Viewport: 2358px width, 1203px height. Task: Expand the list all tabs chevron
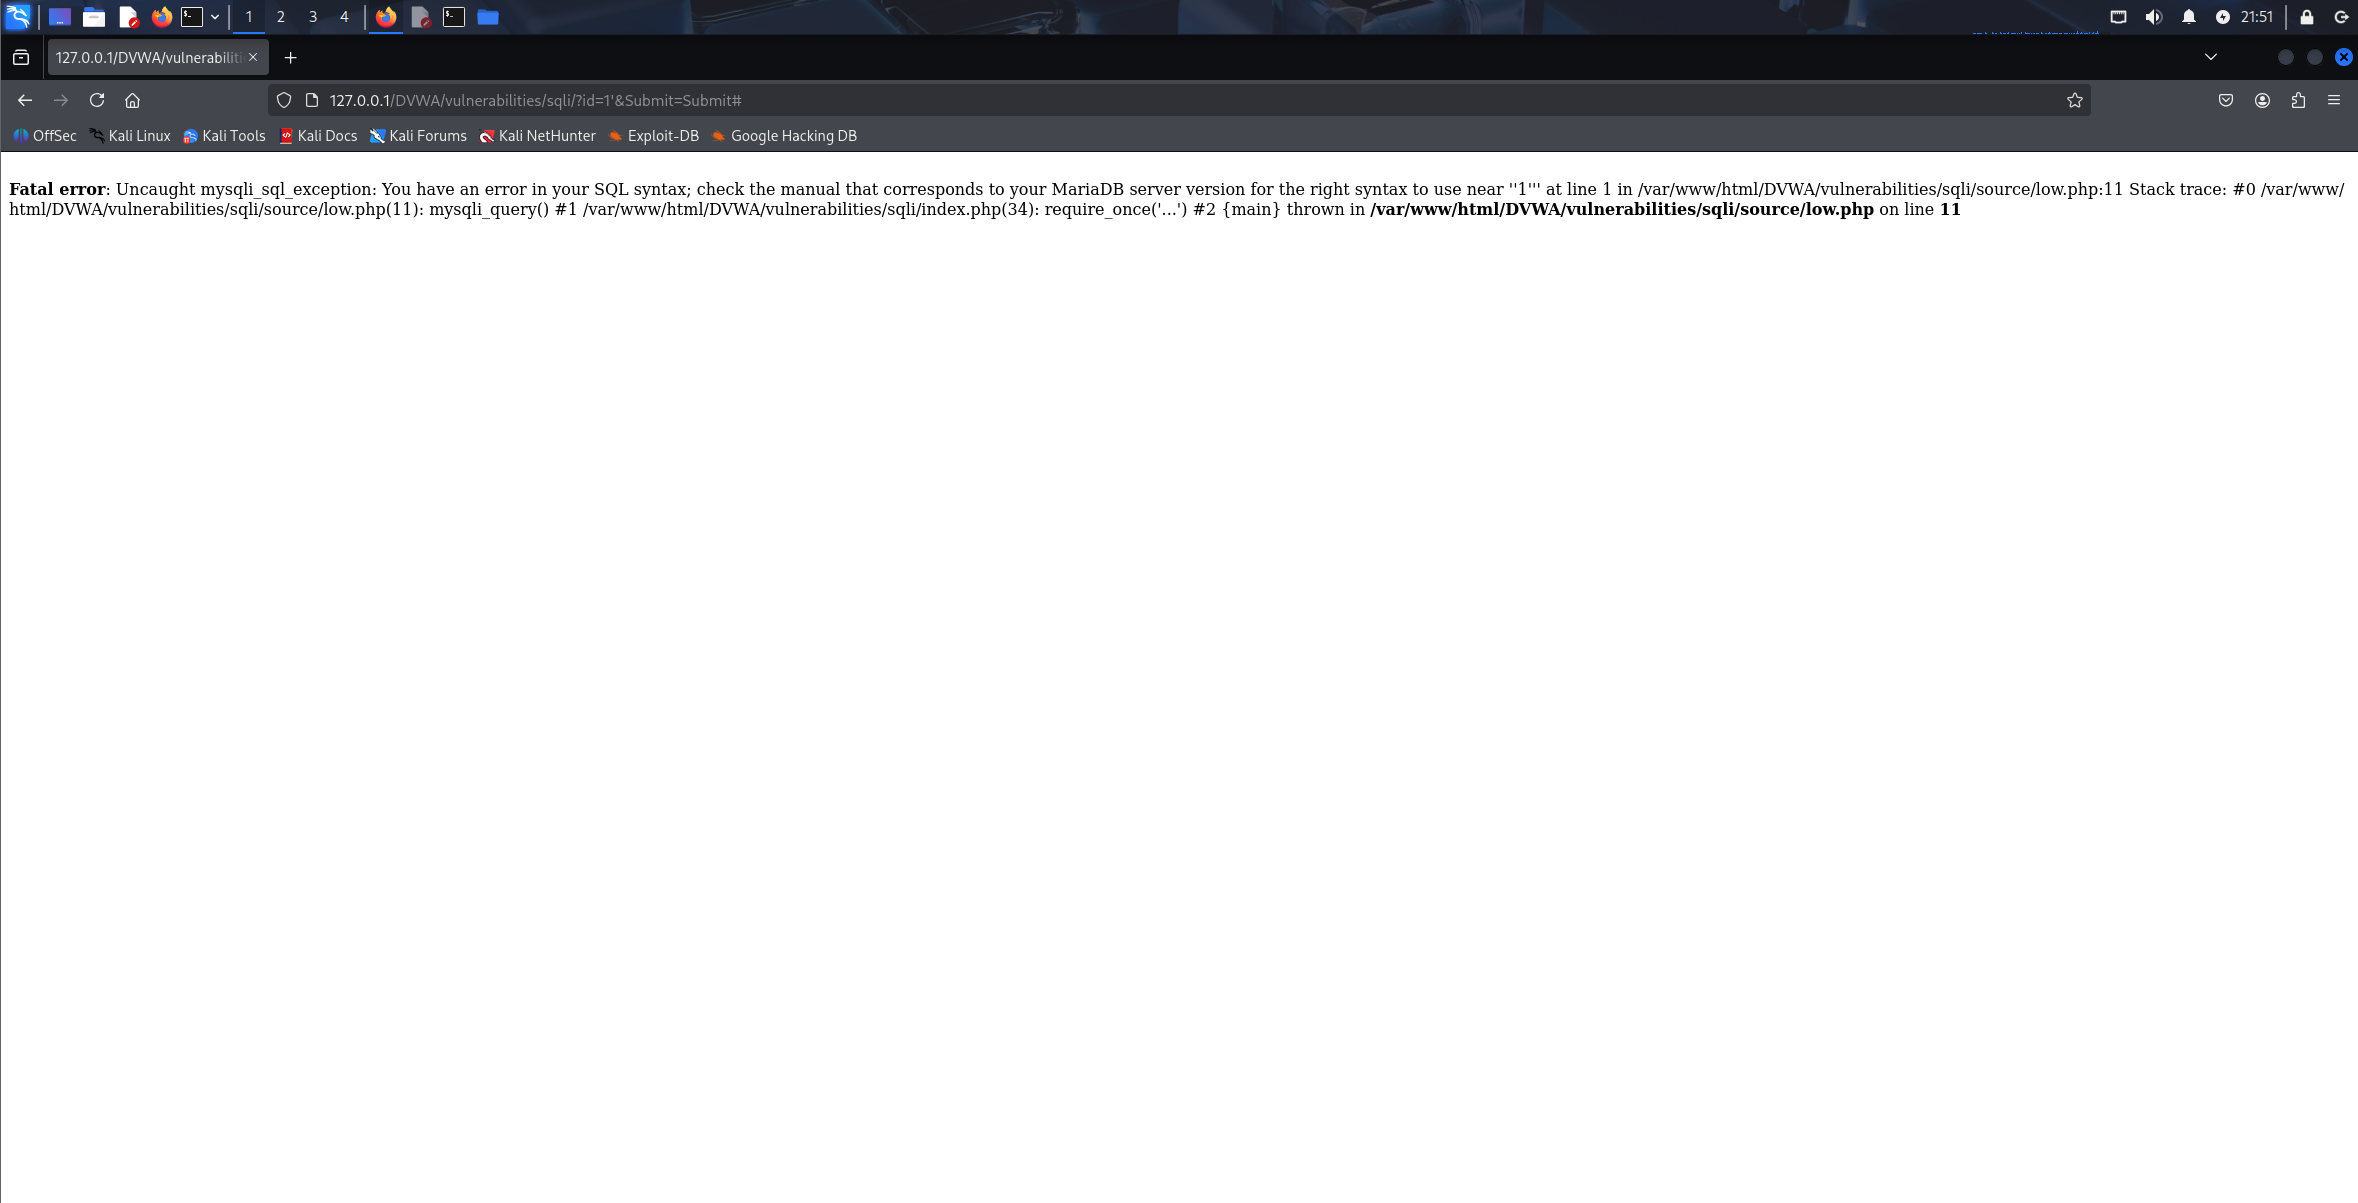[2211, 57]
